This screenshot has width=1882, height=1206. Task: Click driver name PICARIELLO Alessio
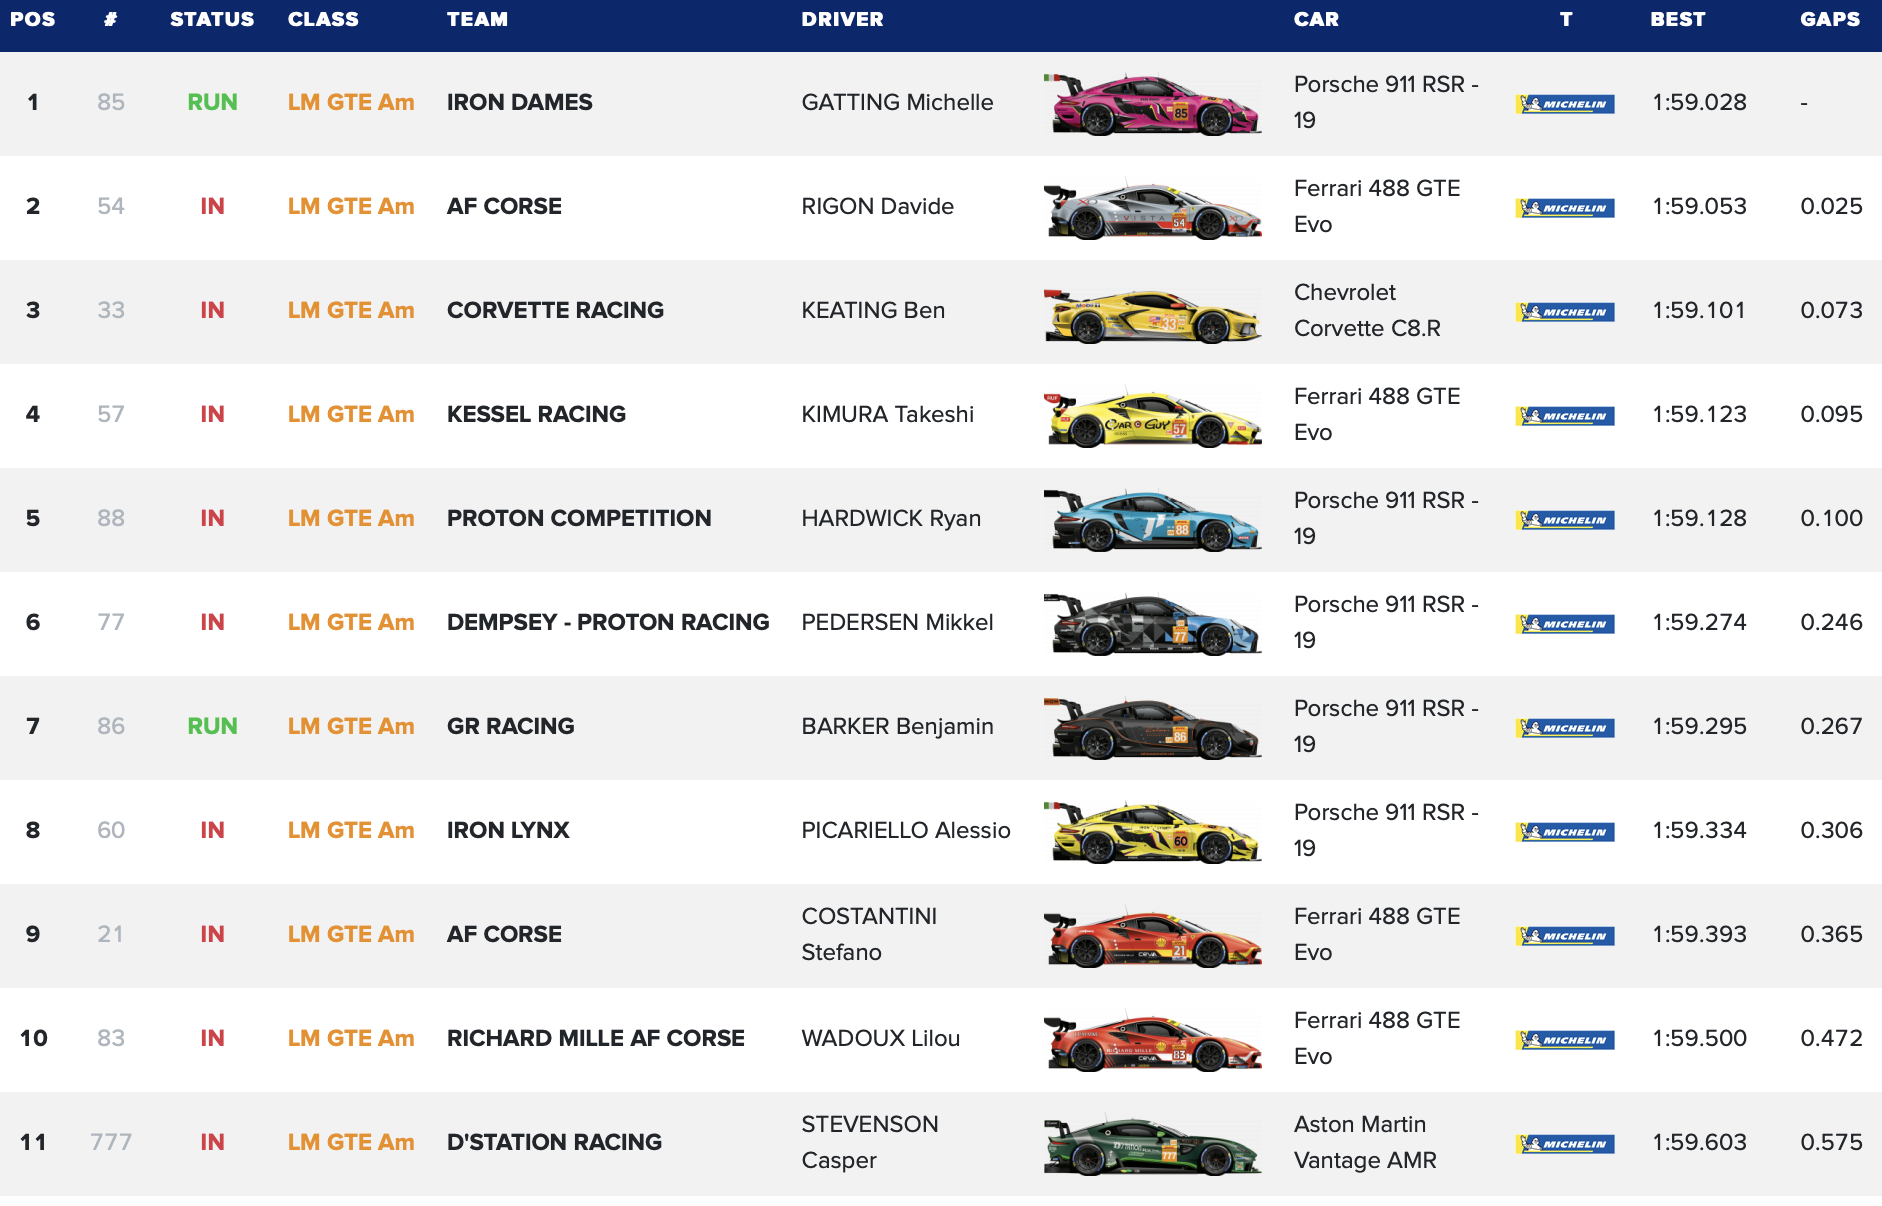coord(906,830)
